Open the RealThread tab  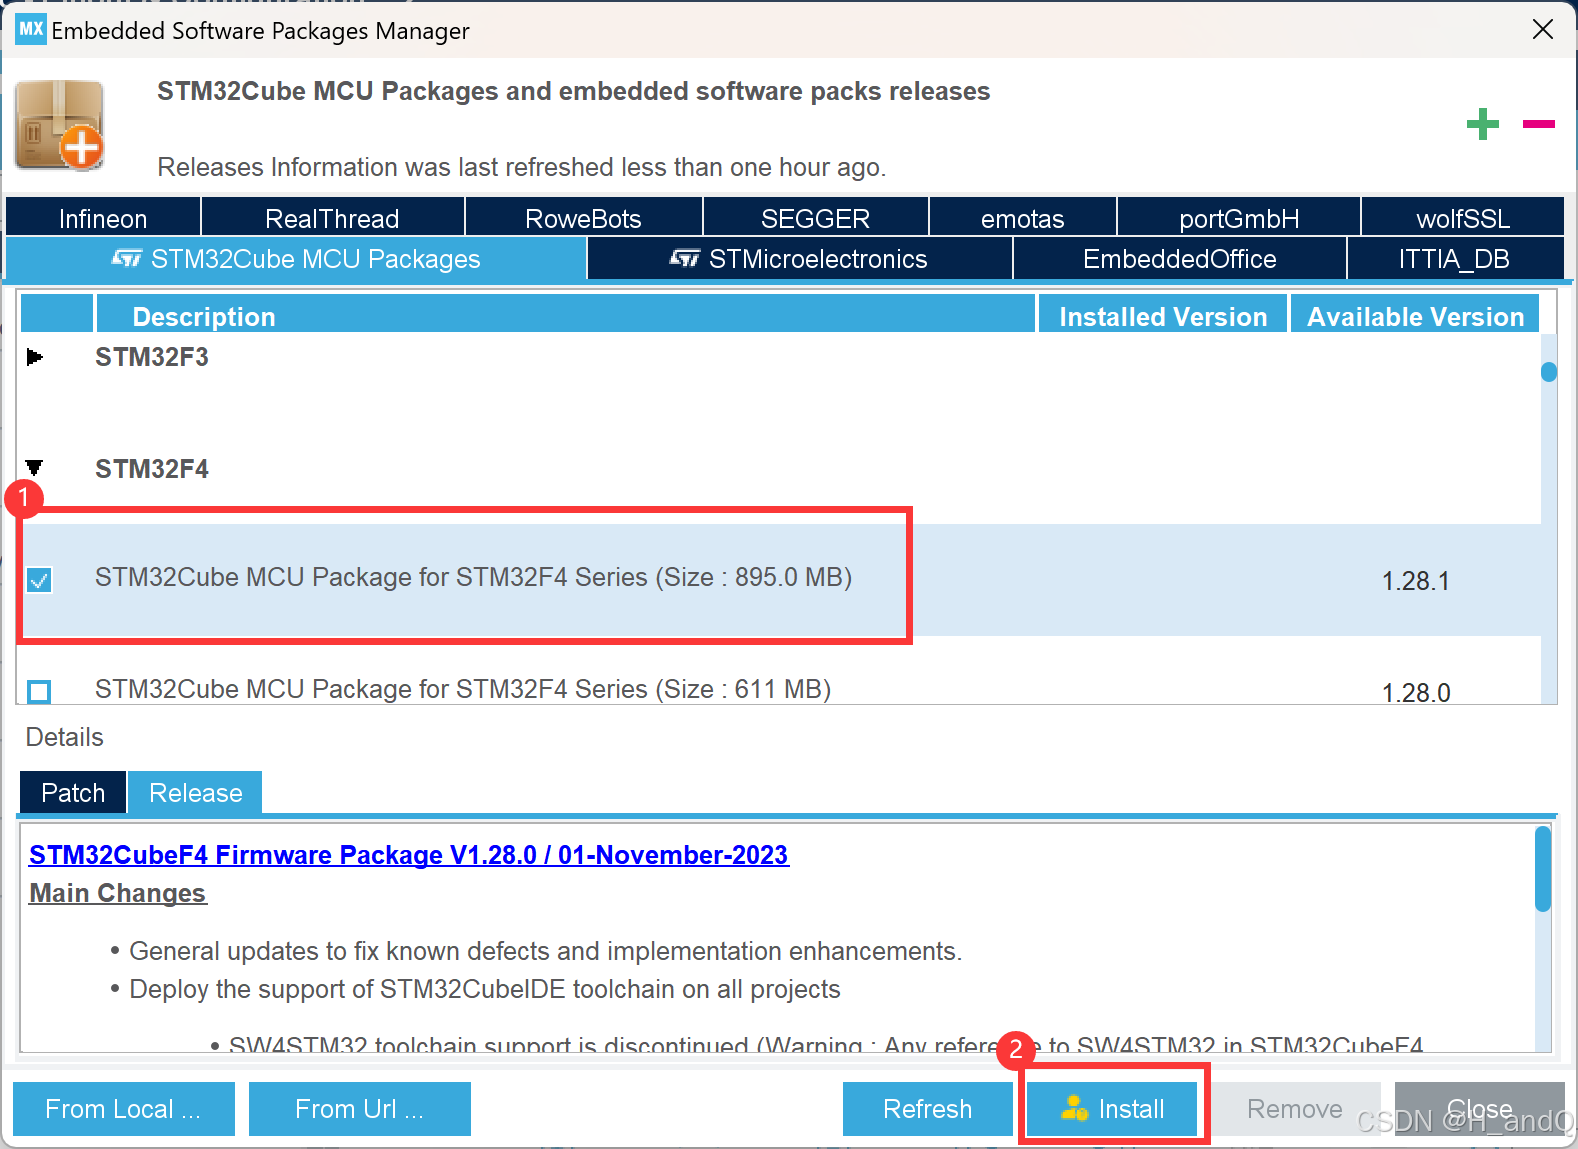pyautogui.click(x=332, y=218)
